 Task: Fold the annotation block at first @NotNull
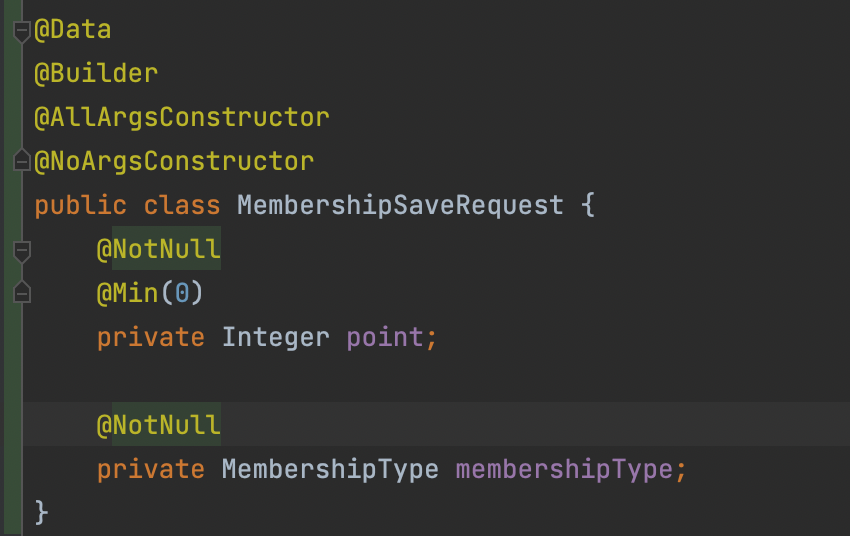(22, 251)
